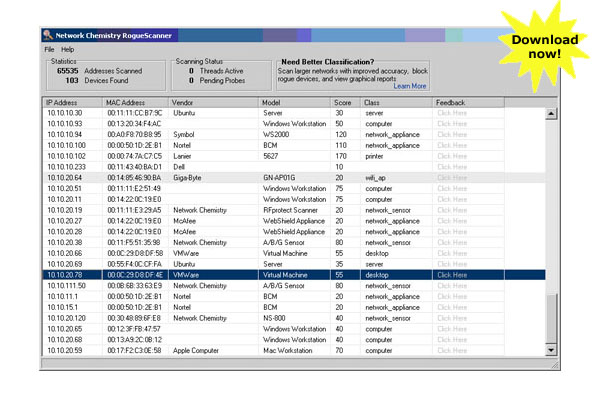This screenshot has height=397, width=600.
Task: Select the Symbol WS2000 network appliance row
Action: coord(294,134)
